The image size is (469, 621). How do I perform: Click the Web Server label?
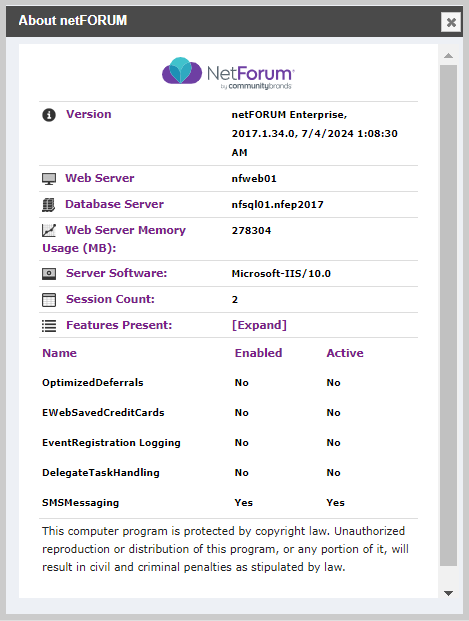tap(100, 178)
